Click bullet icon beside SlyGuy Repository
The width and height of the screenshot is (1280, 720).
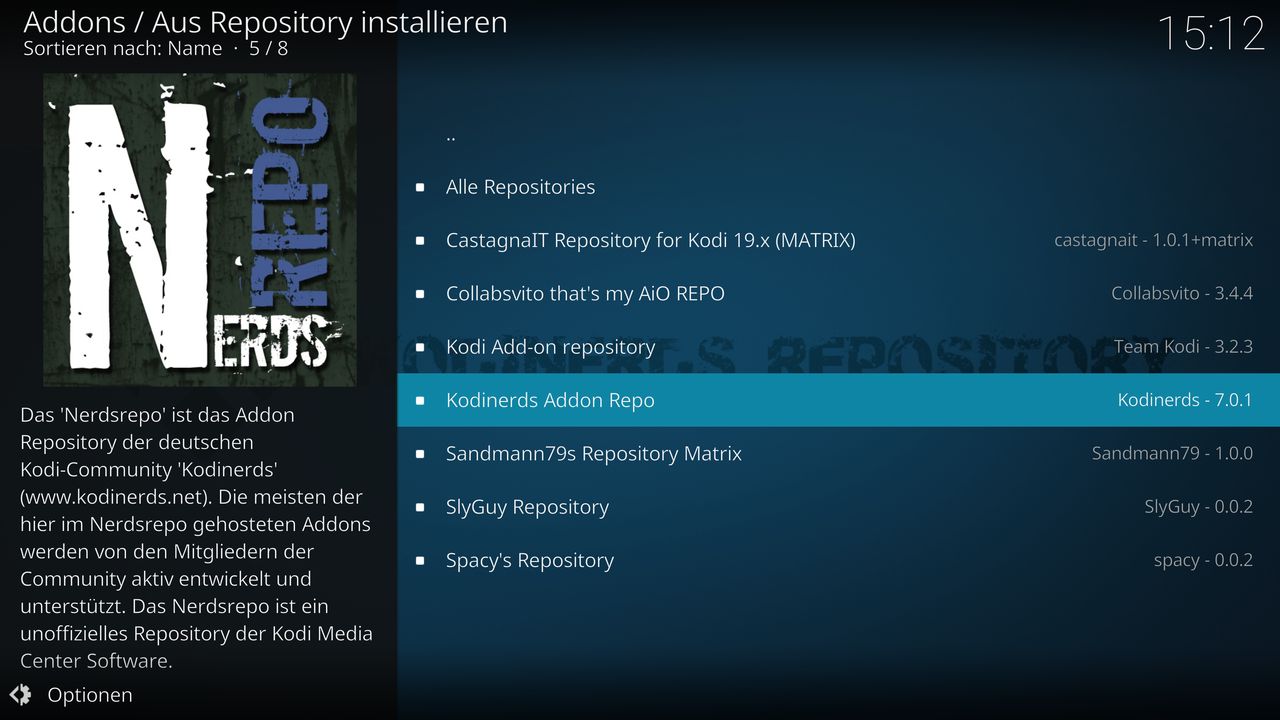point(420,507)
